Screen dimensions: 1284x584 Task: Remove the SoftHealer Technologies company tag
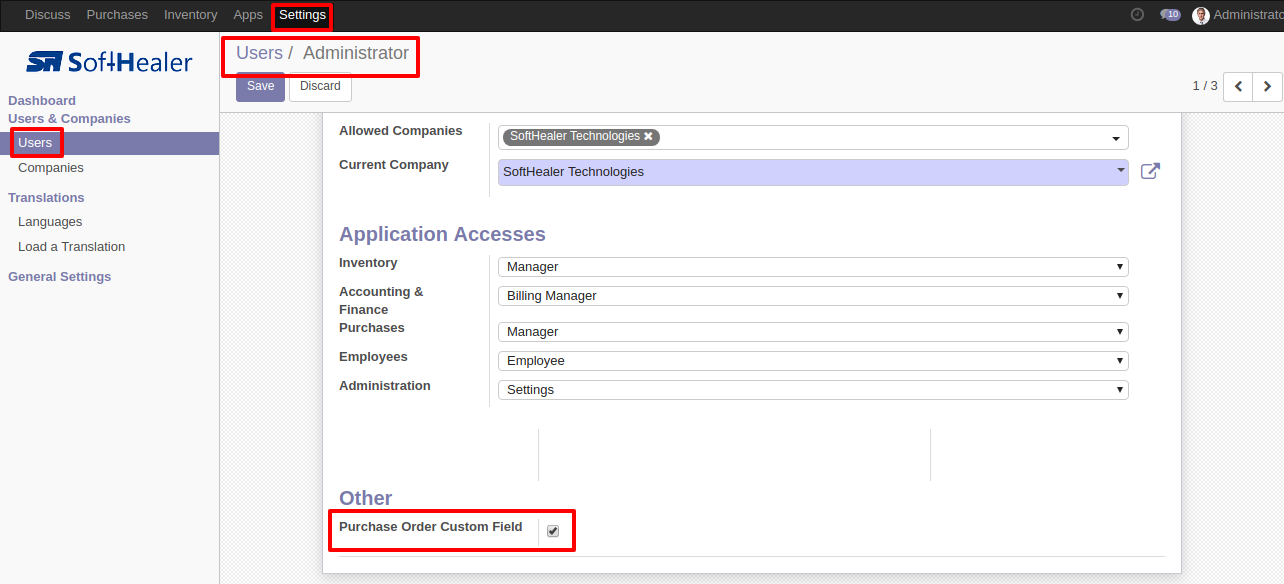648,136
